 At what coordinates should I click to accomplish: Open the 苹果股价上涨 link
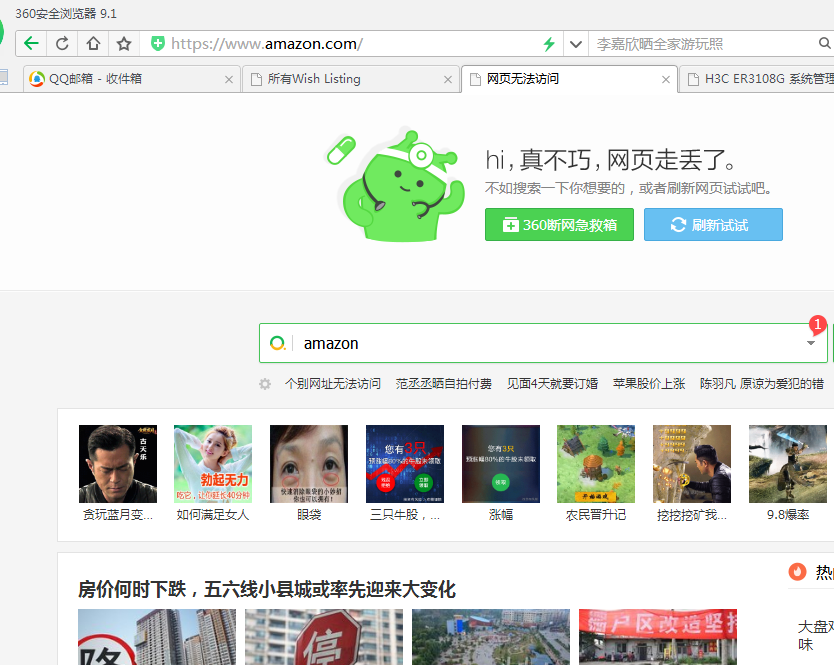[649, 384]
